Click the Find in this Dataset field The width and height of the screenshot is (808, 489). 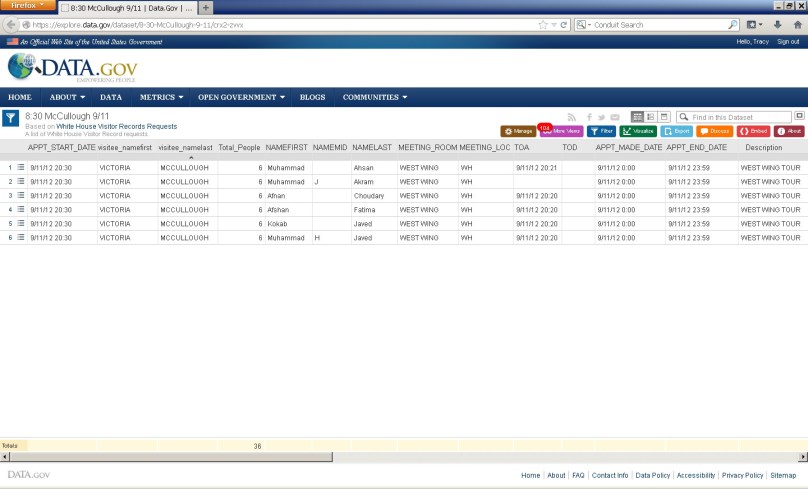735,117
